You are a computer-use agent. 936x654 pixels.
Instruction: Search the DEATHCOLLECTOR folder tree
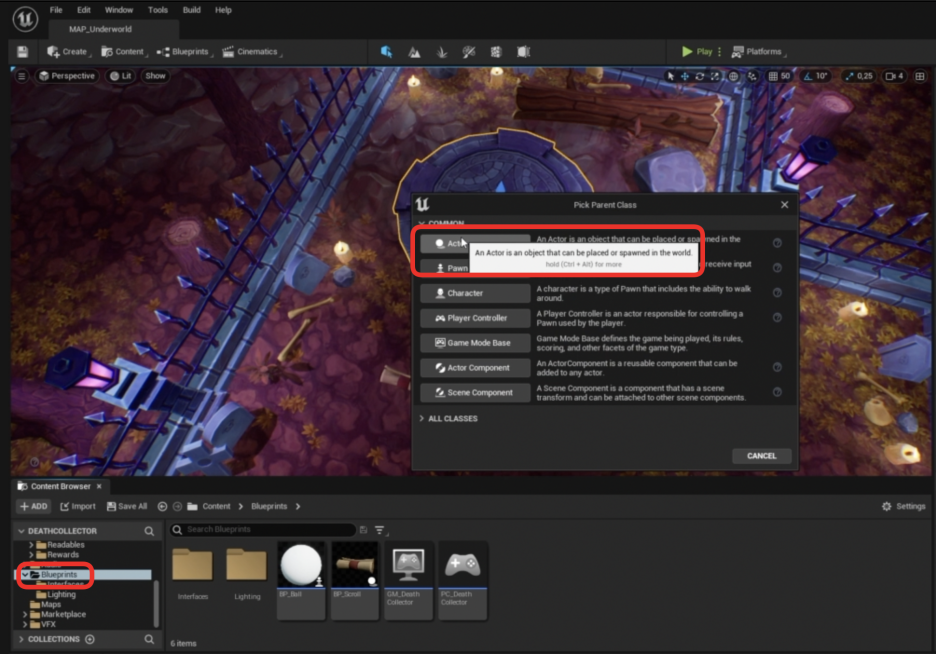[x=149, y=530]
